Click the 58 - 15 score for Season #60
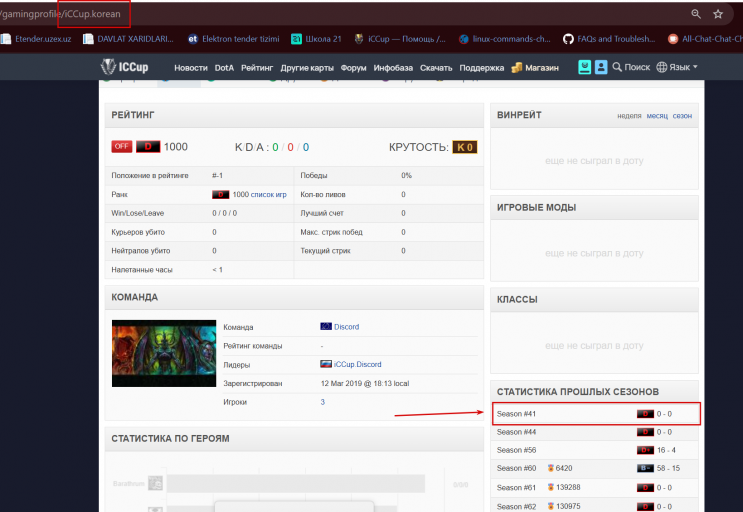The image size is (743, 512). click(668, 468)
